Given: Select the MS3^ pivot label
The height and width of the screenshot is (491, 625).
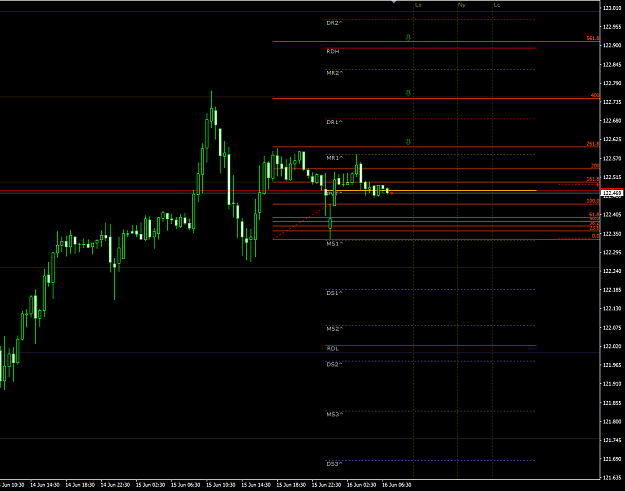Looking at the screenshot, I should [335, 414].
